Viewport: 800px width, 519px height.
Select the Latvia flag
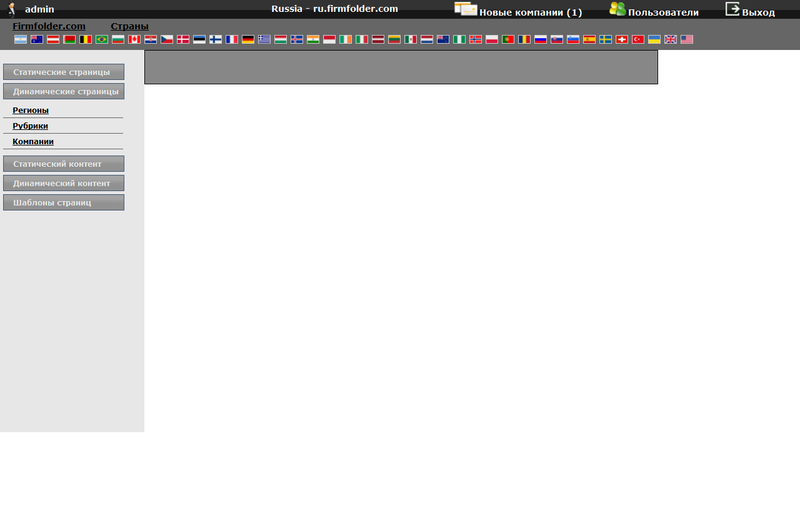pyautogui.click(x=378, y=39)
